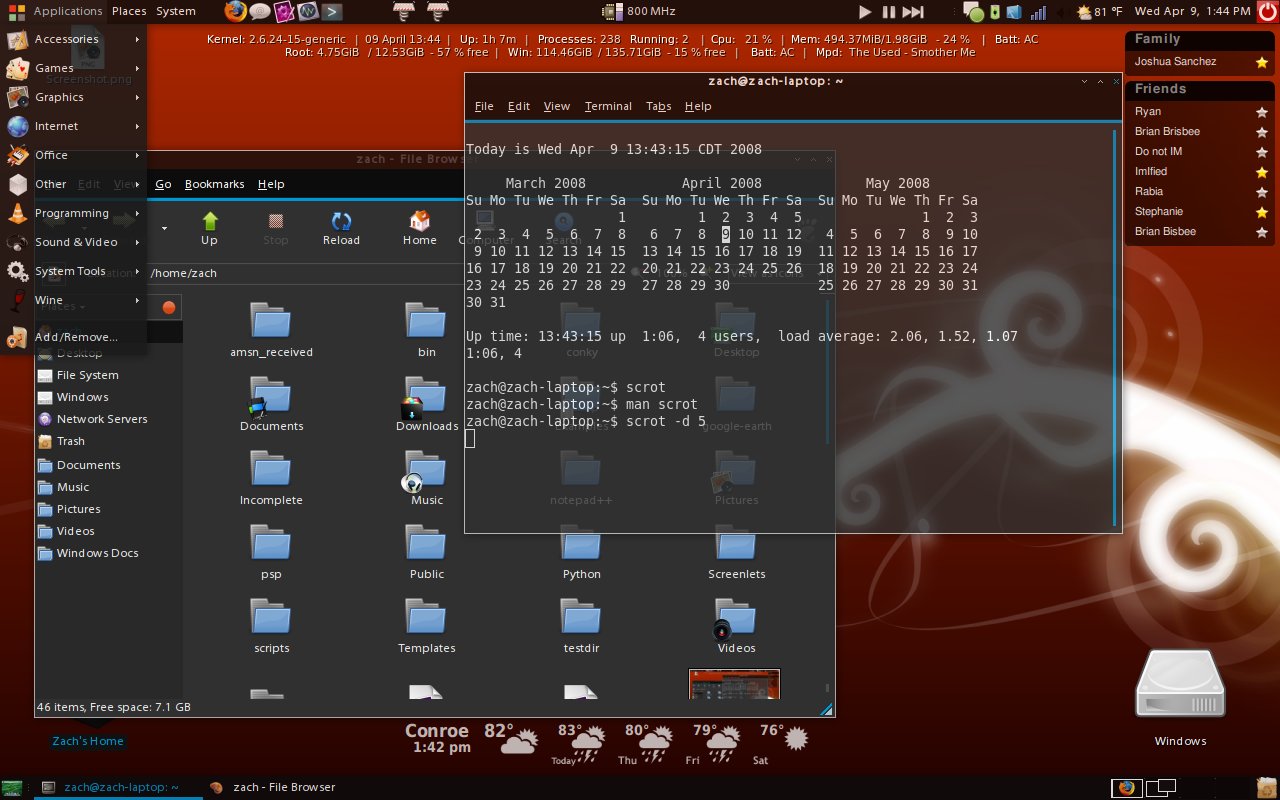Expand the Games submenu
This screenshot has width=1280, height=800.
[x=75, y=68]
